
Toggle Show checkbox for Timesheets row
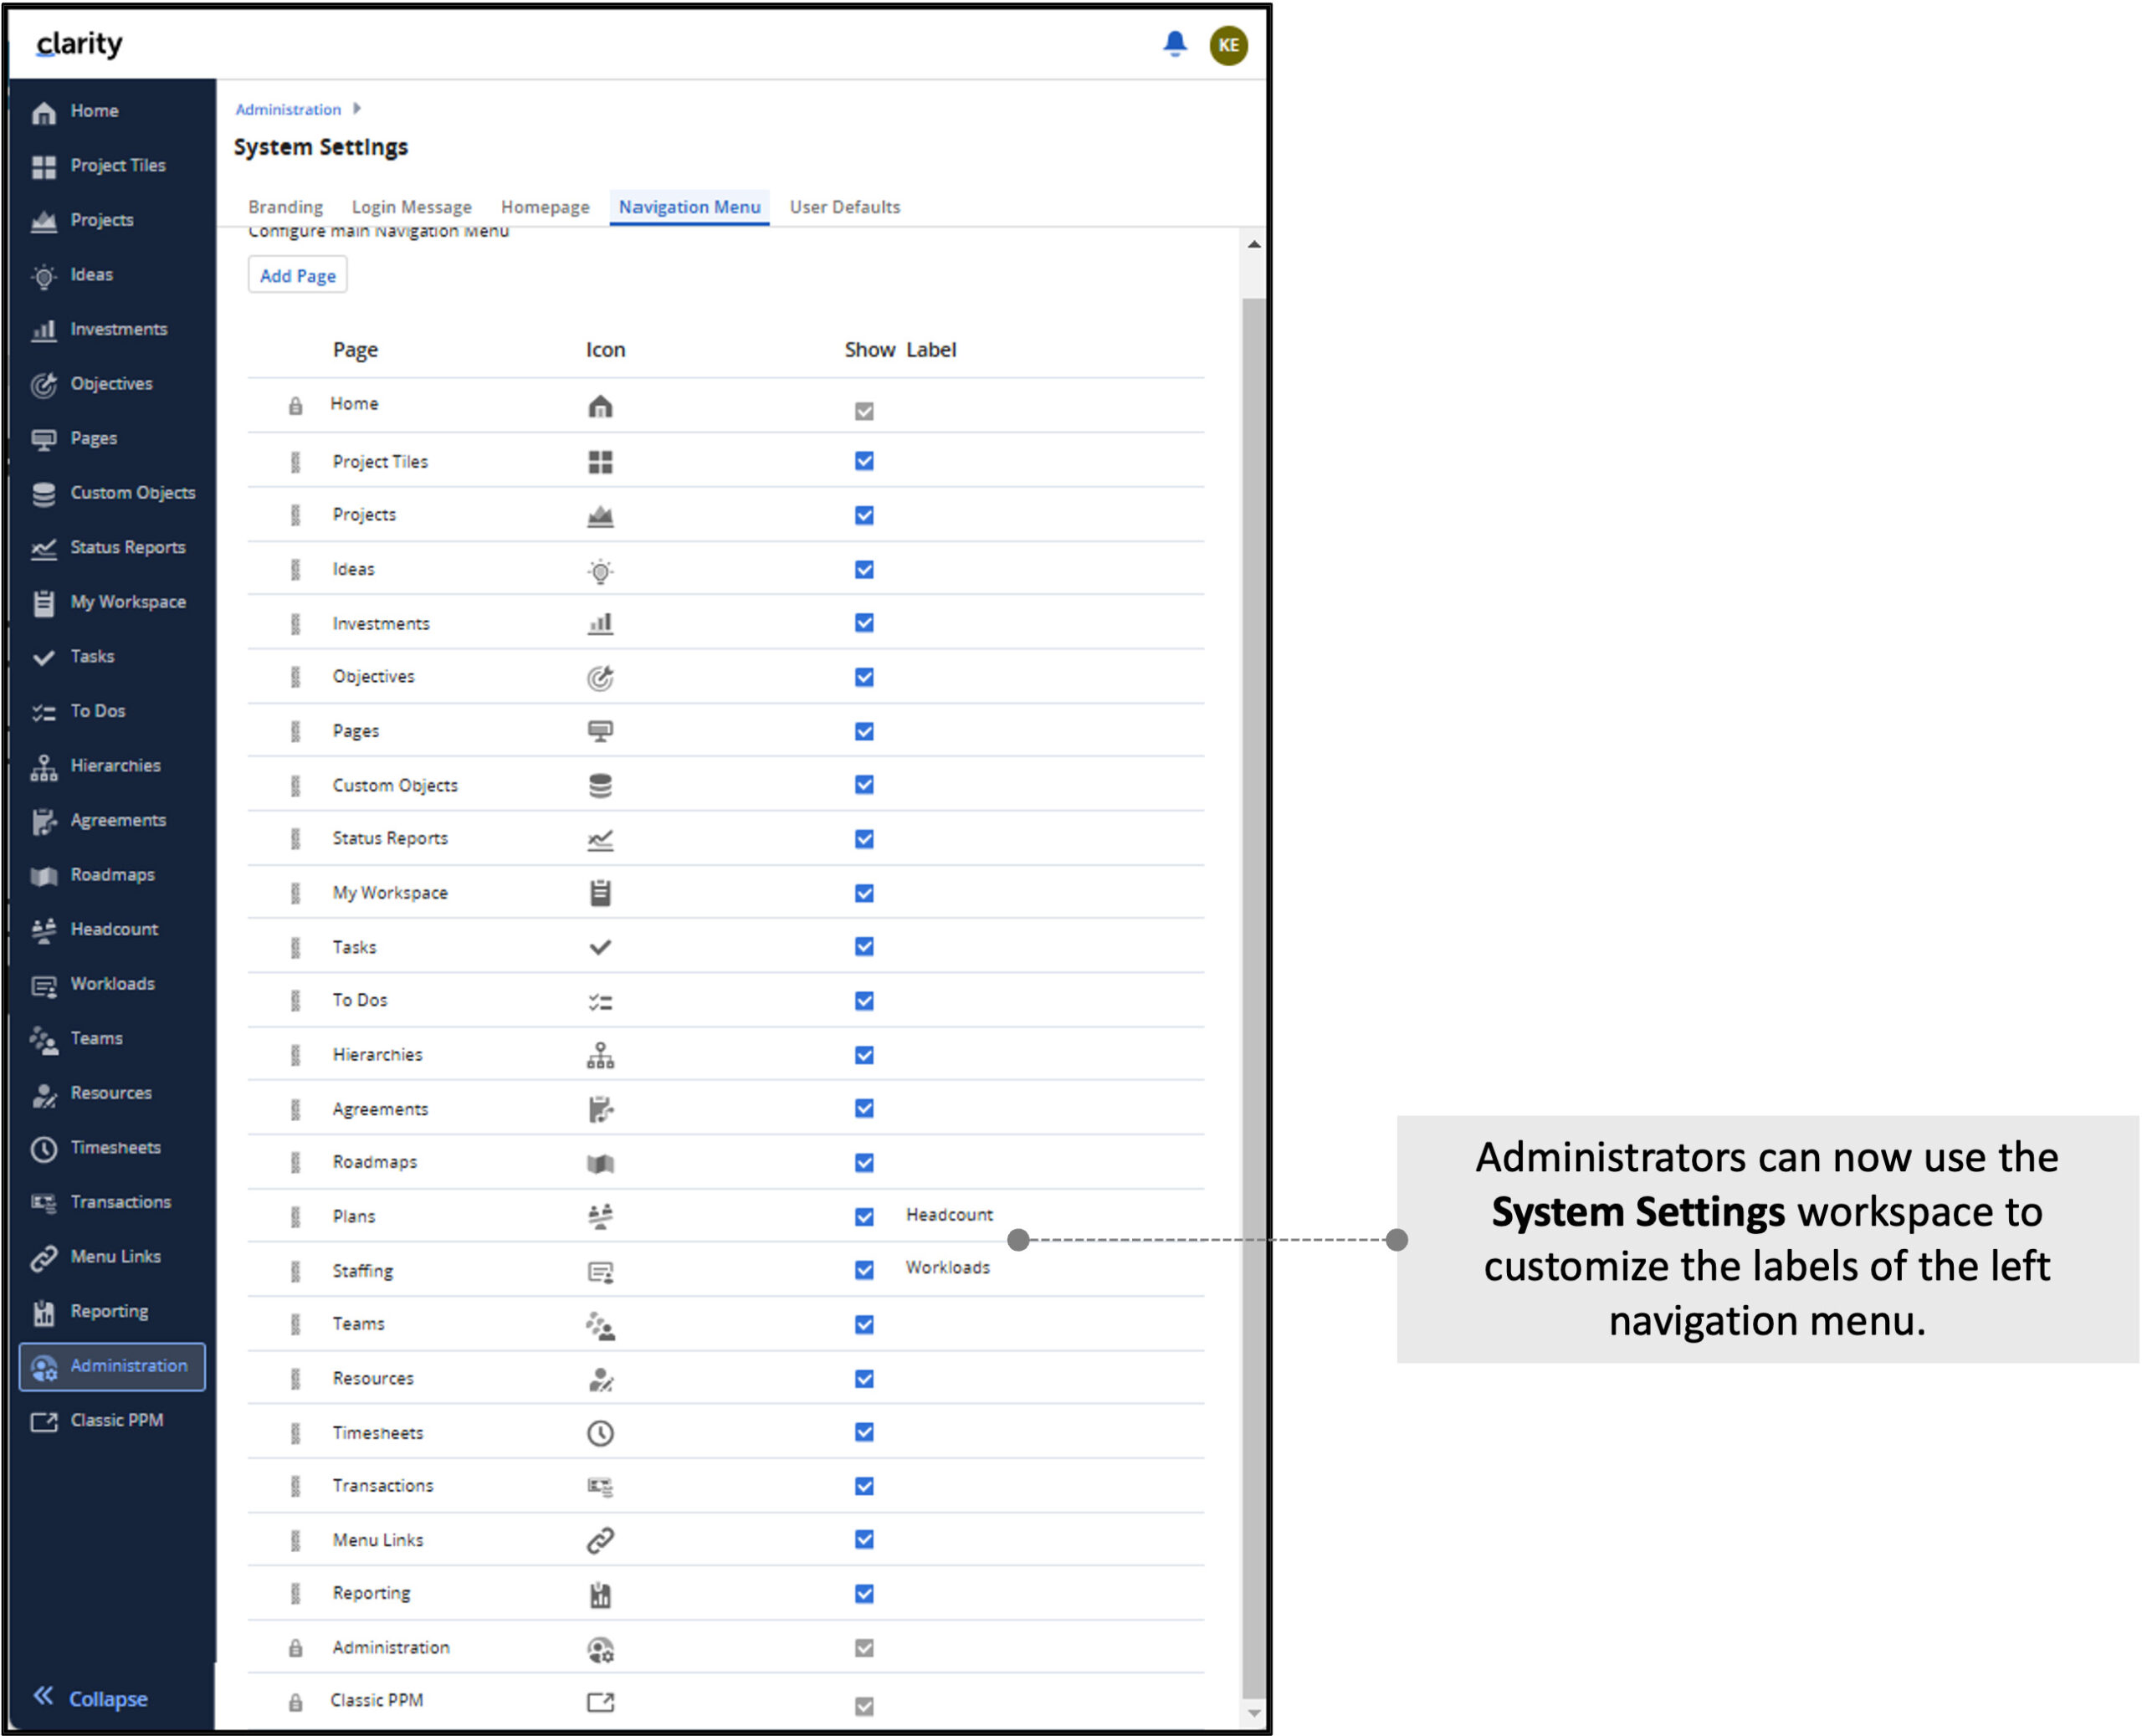coord(864,1432)
